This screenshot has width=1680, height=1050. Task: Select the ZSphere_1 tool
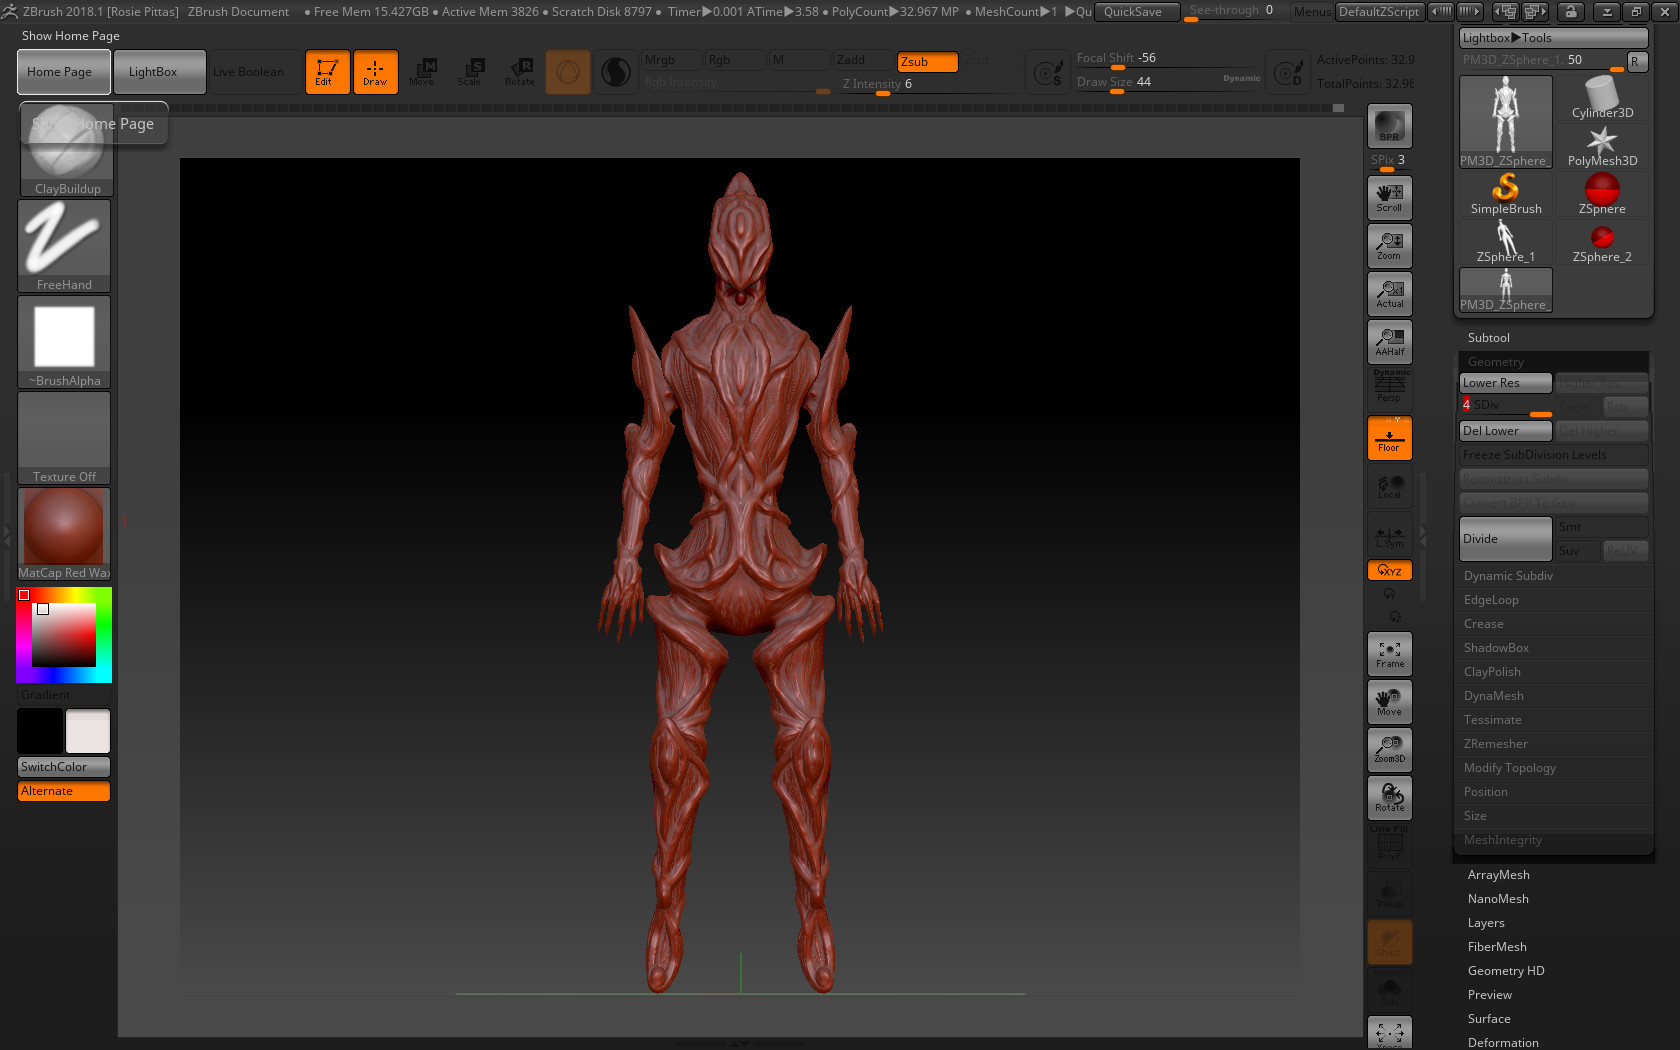[1506, 242]
